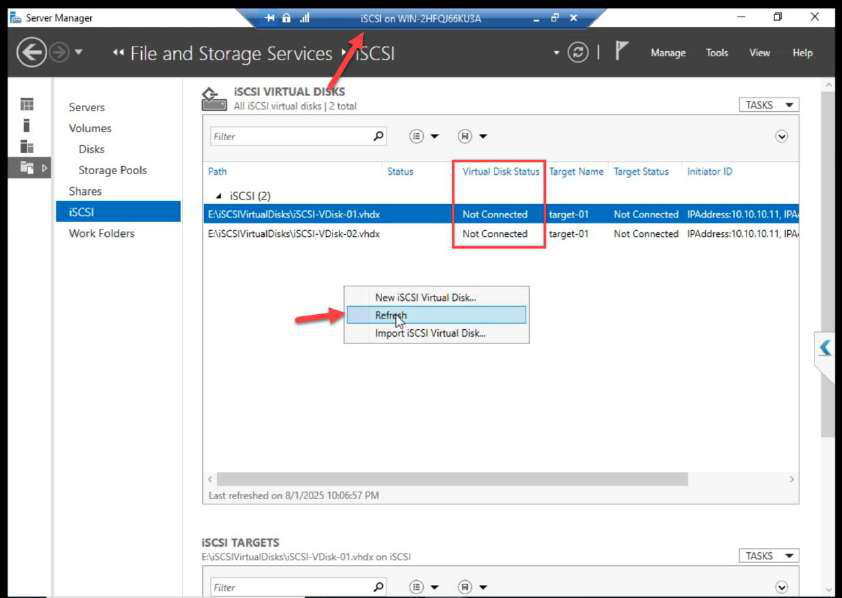Select Work Folders in the sidebar
Viewport: 842px width, 598px height.
tap(101, 234)
